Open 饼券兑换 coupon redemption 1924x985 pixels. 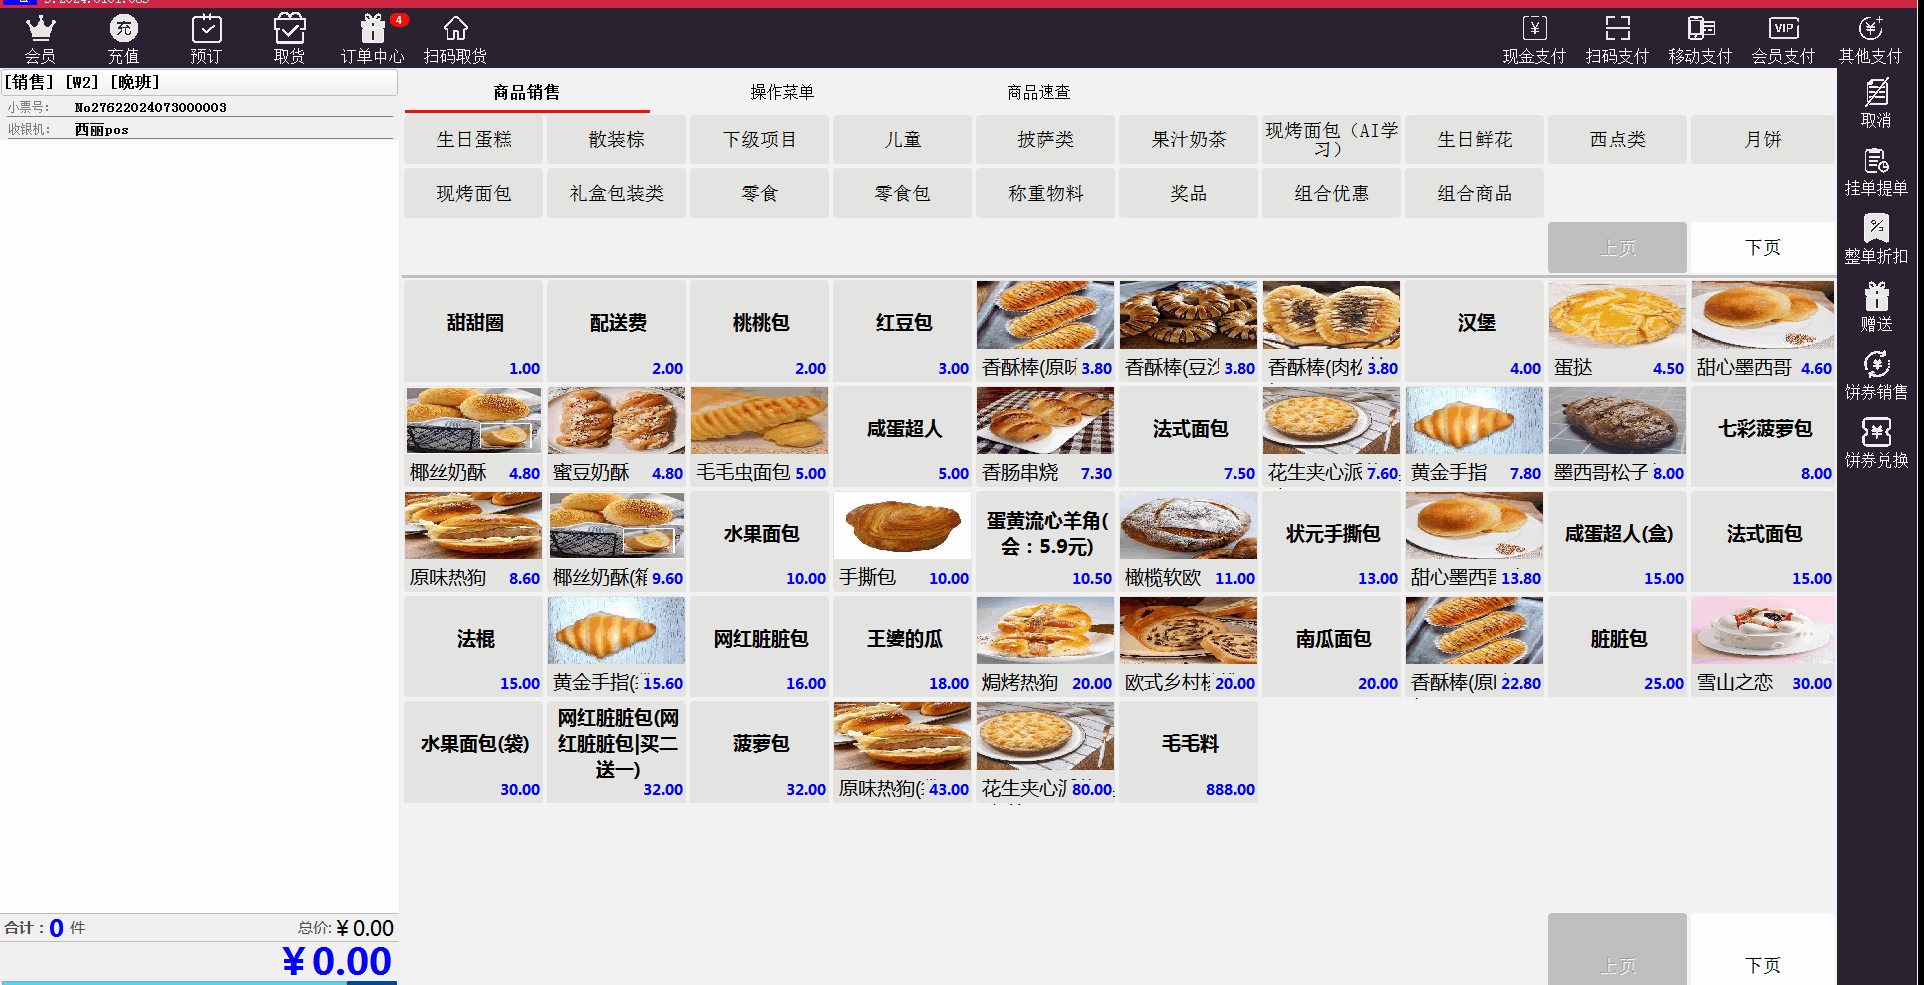(x=1876, y=443)
